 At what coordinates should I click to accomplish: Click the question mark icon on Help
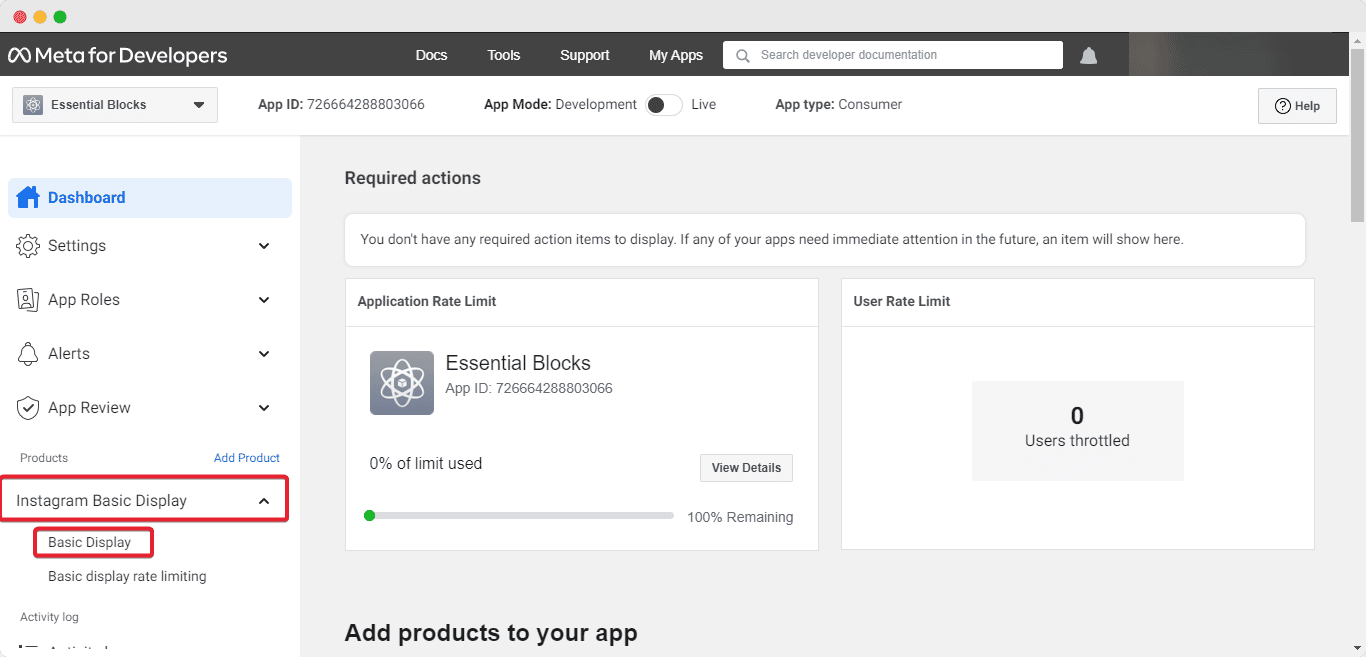[x=1282, y=106]
